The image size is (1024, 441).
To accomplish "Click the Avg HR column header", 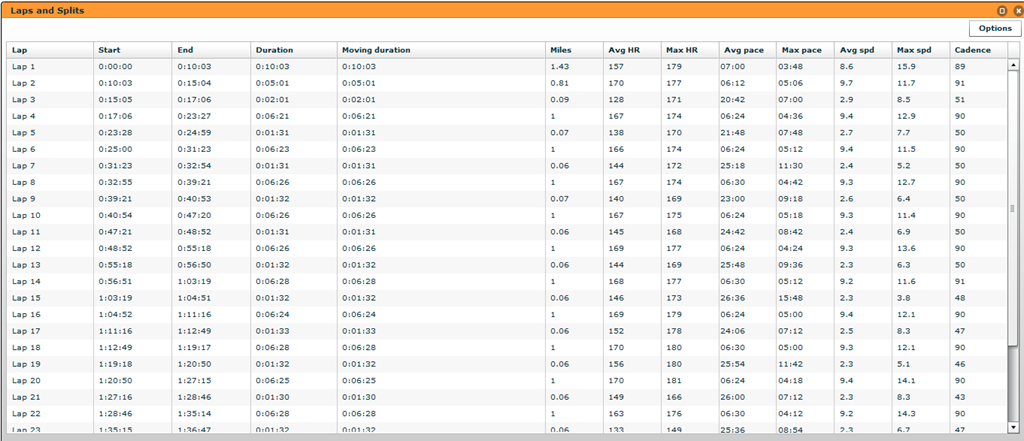I will pos(632,50).
